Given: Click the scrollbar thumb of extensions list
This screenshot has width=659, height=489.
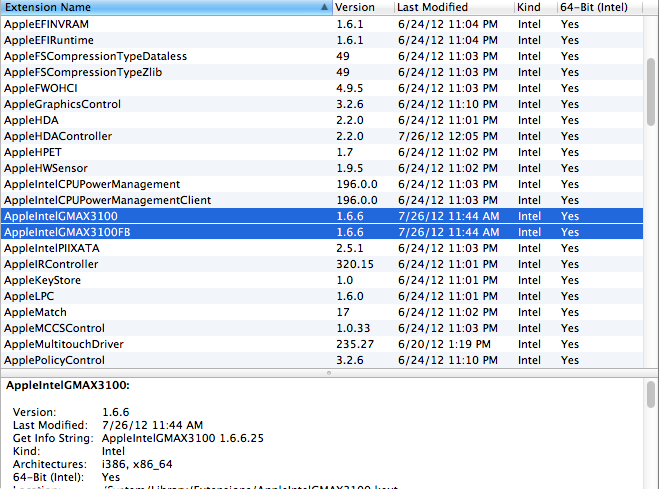Looking at the screenshot, I should point(651,92).
